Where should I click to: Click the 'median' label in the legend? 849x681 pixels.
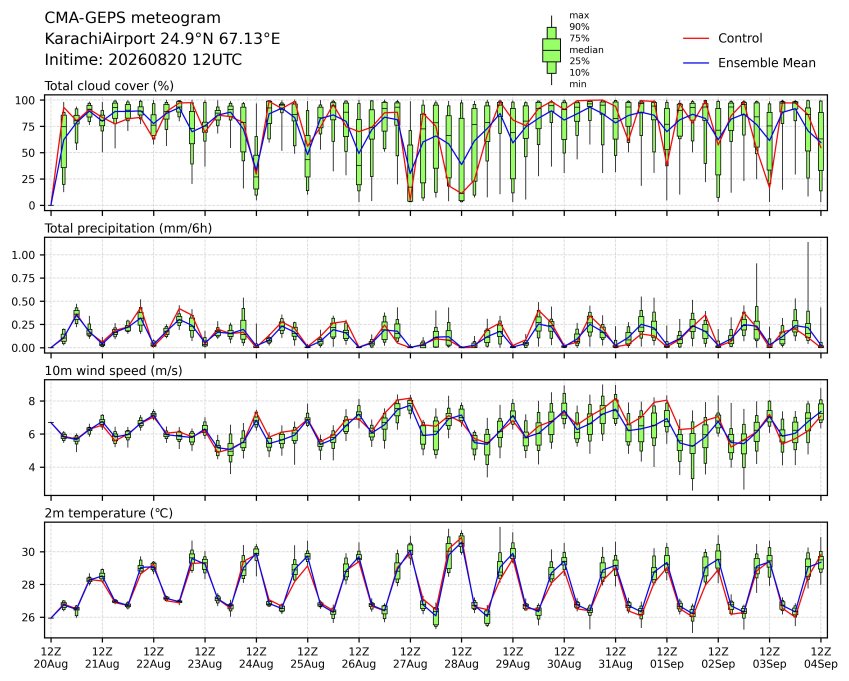(x=586, y=50)
